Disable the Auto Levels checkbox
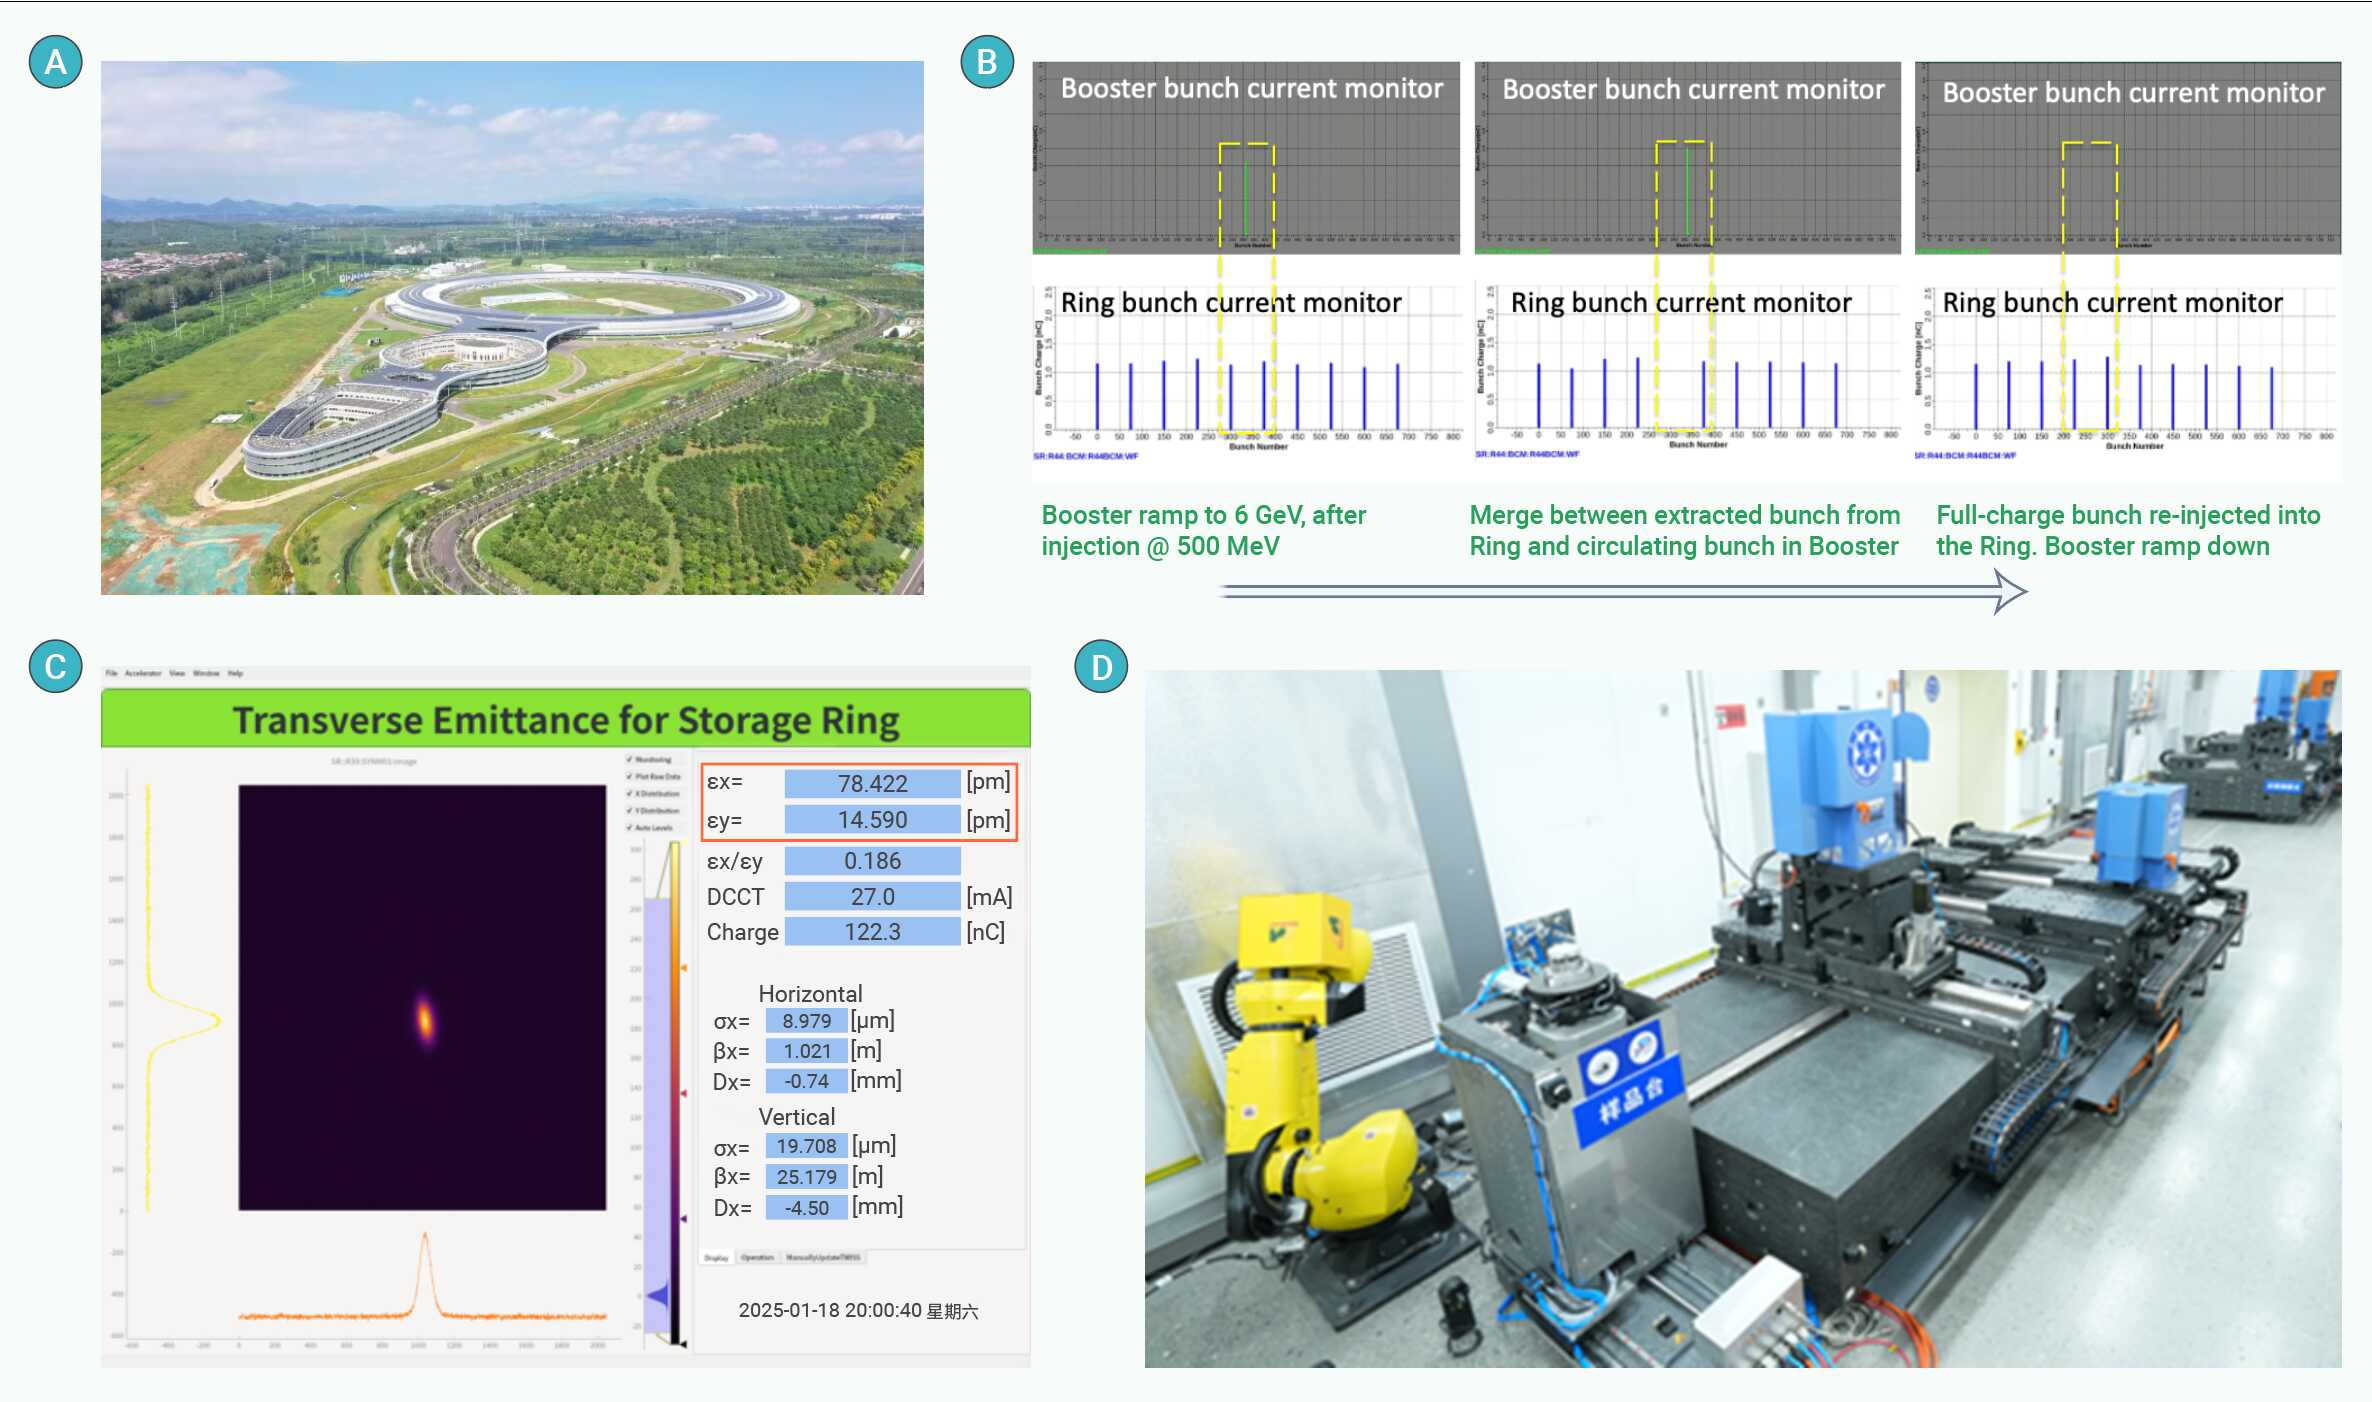2372x1402 pixels. pyautogui.click(x=629, y=828)
